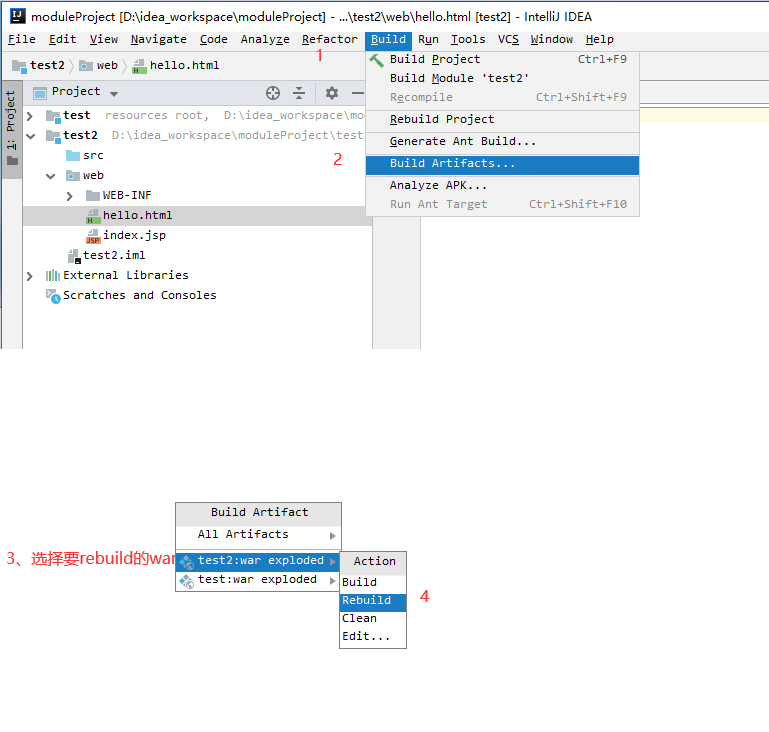Click the Project view window icon
The height and width of the screenshot is (732, 769).
point(39,93)
